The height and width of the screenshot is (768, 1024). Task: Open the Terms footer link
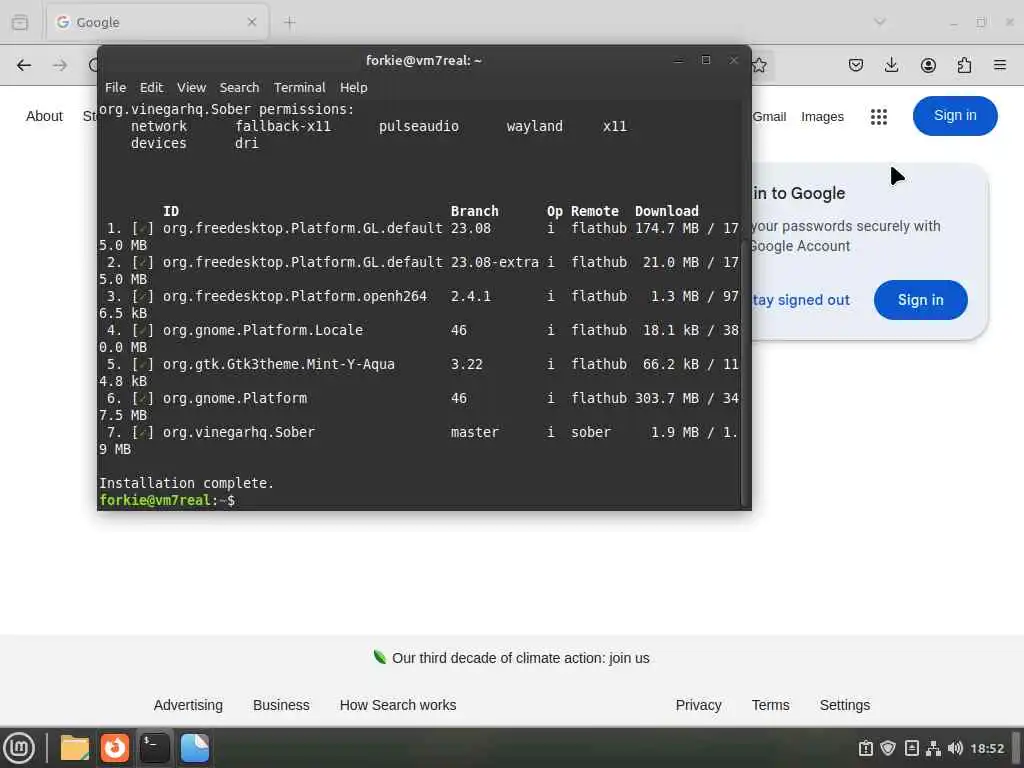point(770,705)
